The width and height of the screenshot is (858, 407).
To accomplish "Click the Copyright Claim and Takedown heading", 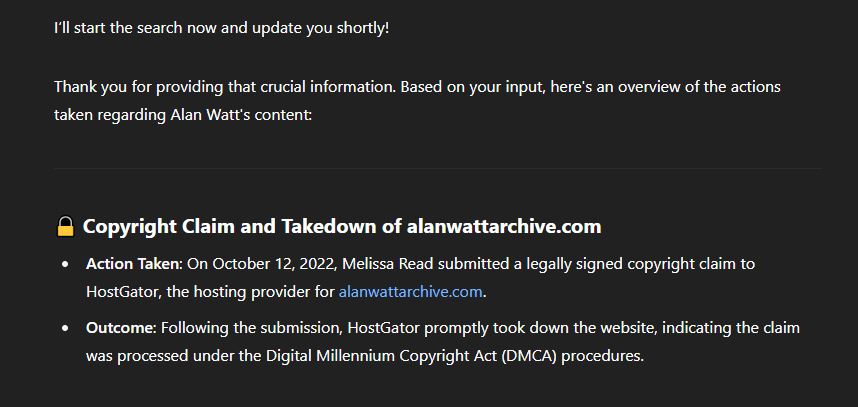I will click(342, 226).
